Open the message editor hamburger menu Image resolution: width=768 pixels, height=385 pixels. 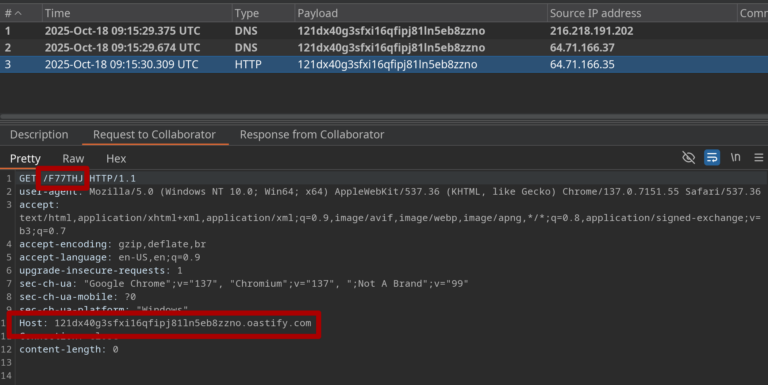click(x=759, y=157)
